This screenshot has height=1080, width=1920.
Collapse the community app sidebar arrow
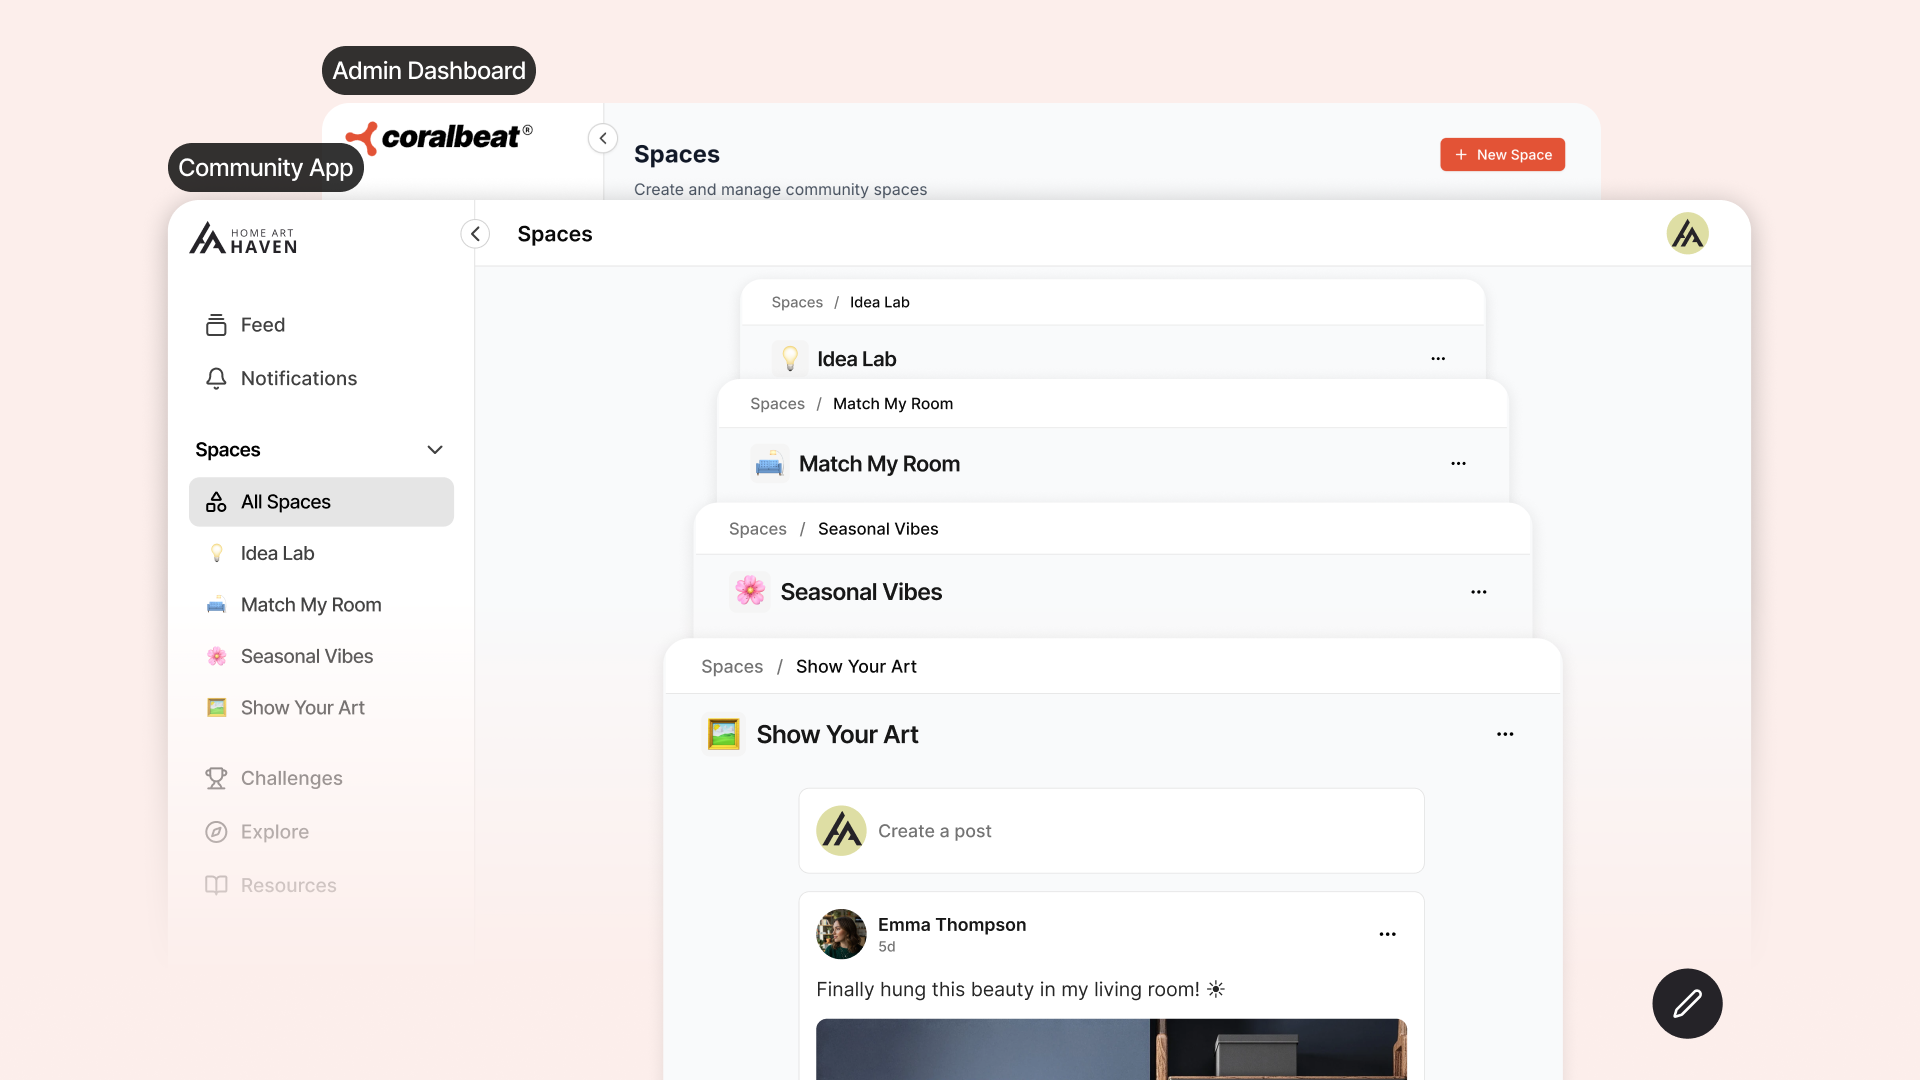(x=475, y=234)
